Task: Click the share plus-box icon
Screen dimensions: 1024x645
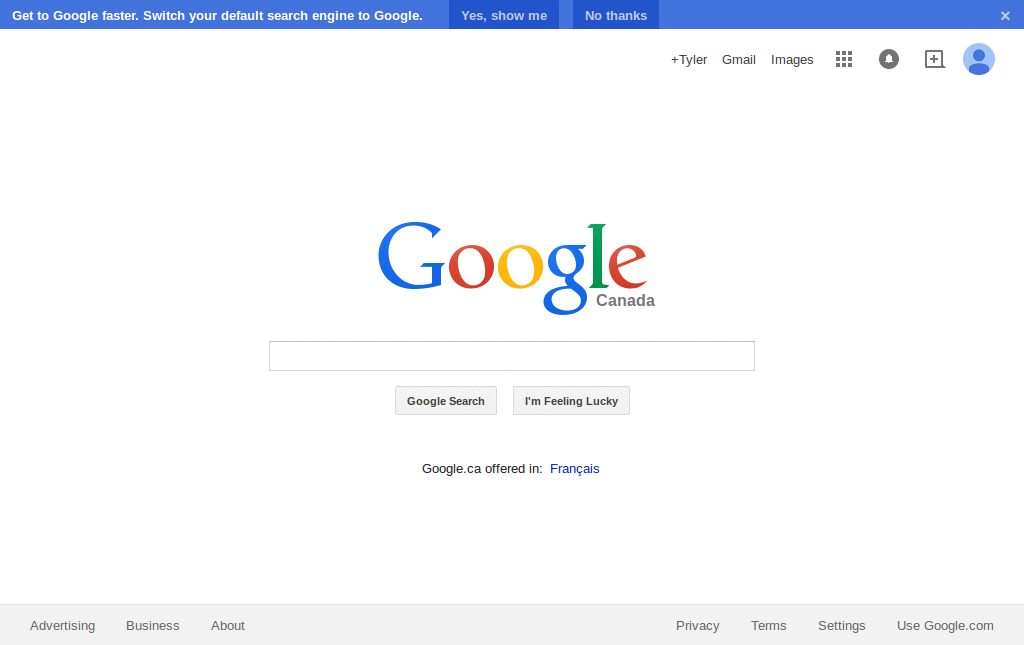Action: 935,59
